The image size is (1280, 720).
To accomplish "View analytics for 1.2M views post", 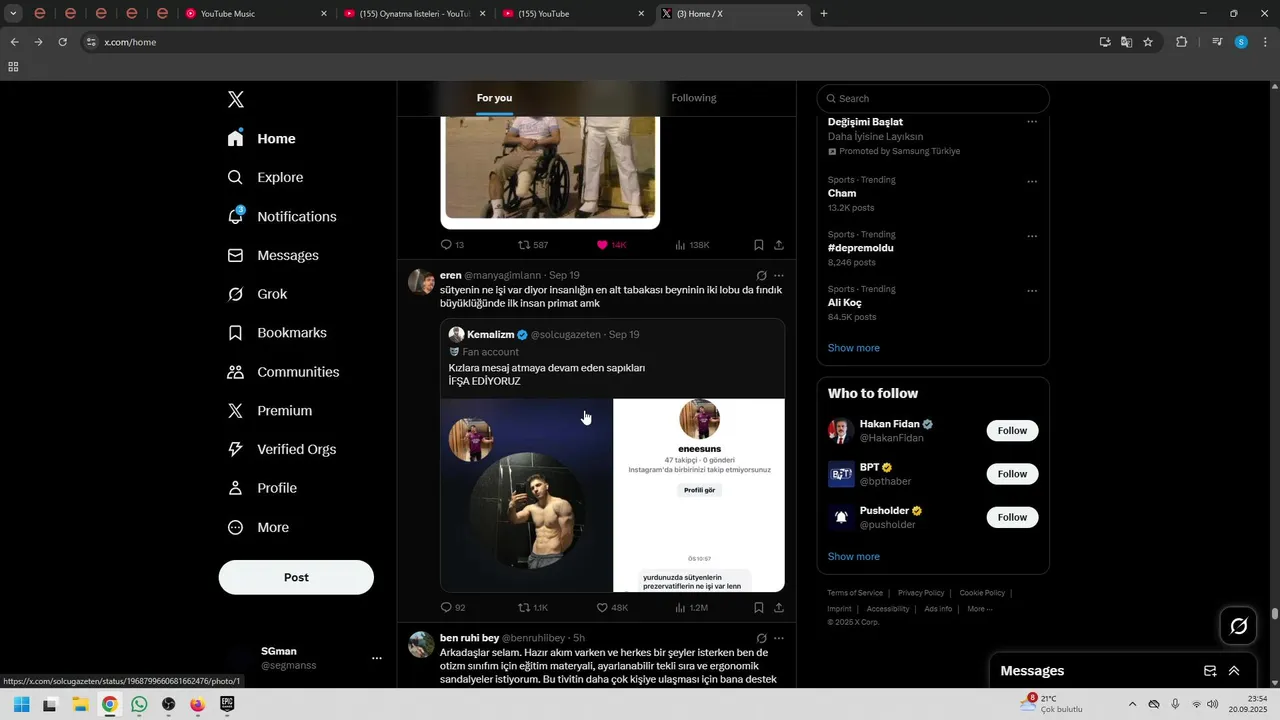I will pyautogui.click(x=691, y=607).
